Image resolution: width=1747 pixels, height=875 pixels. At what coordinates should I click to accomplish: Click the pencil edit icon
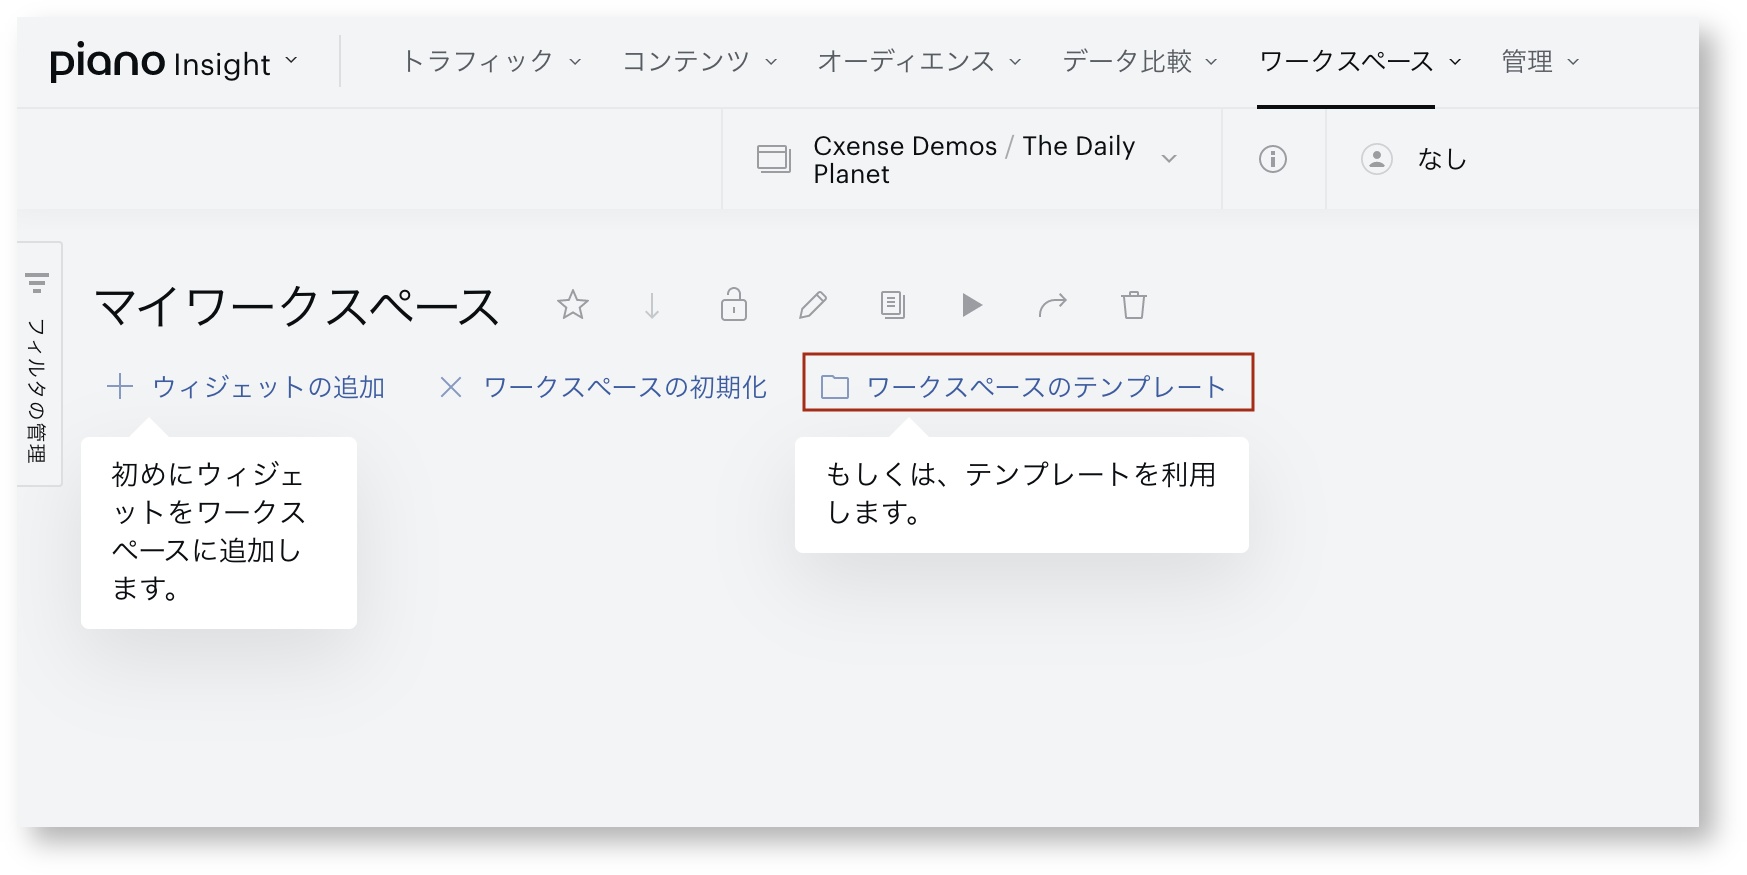click(813, 305)
